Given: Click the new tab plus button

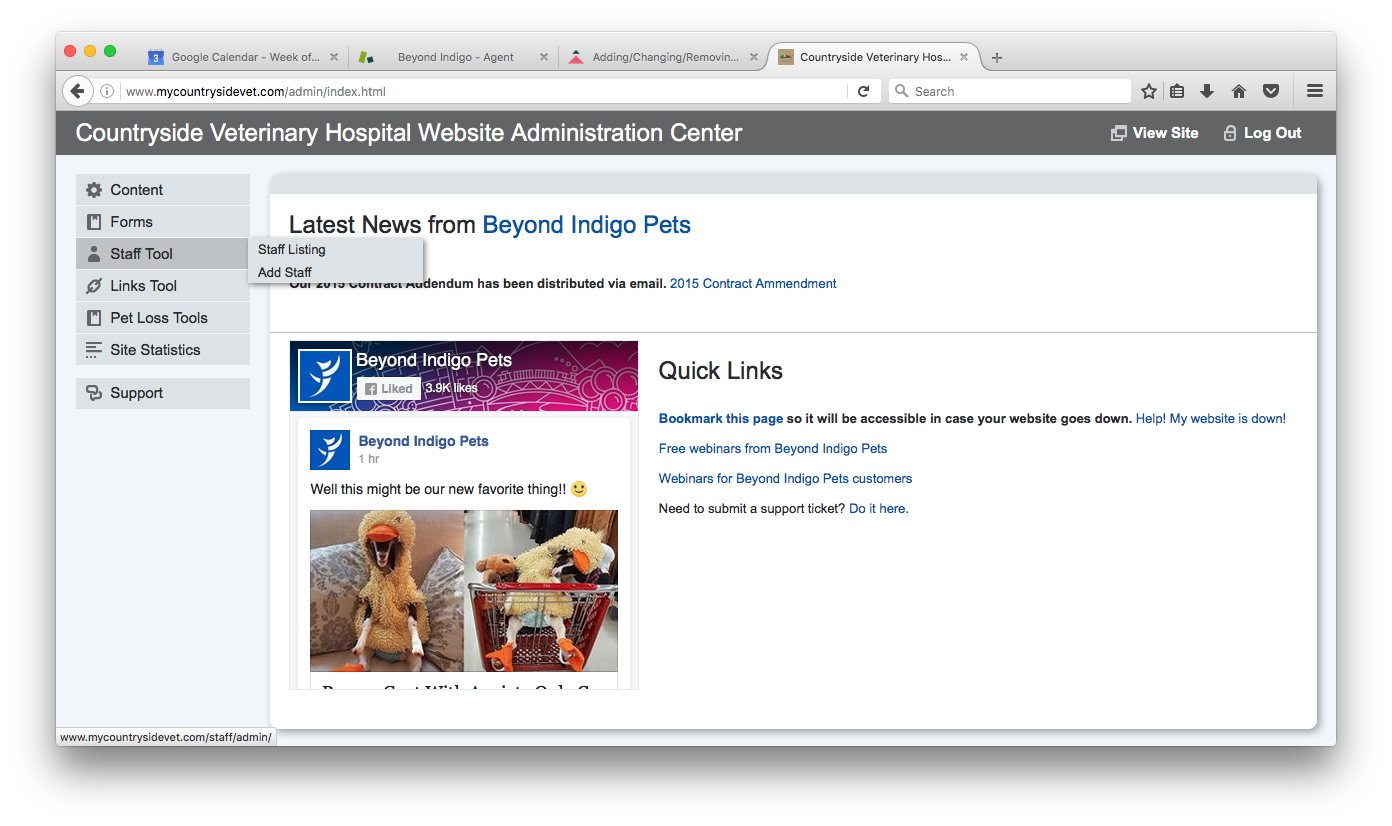Looking at the screenshot, I should [x=997, y=58].
